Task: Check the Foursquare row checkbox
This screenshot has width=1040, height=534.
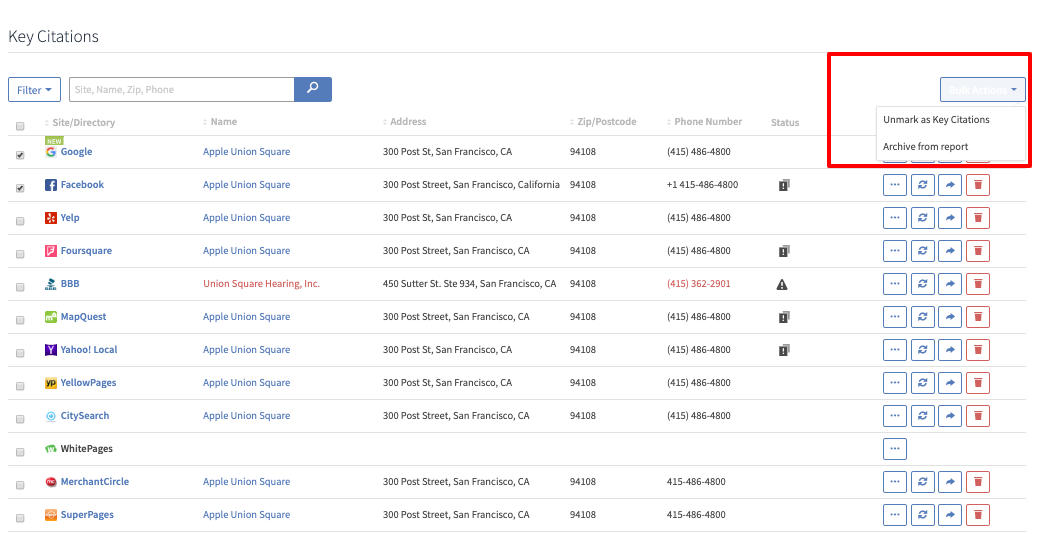Action: (20, 254)
